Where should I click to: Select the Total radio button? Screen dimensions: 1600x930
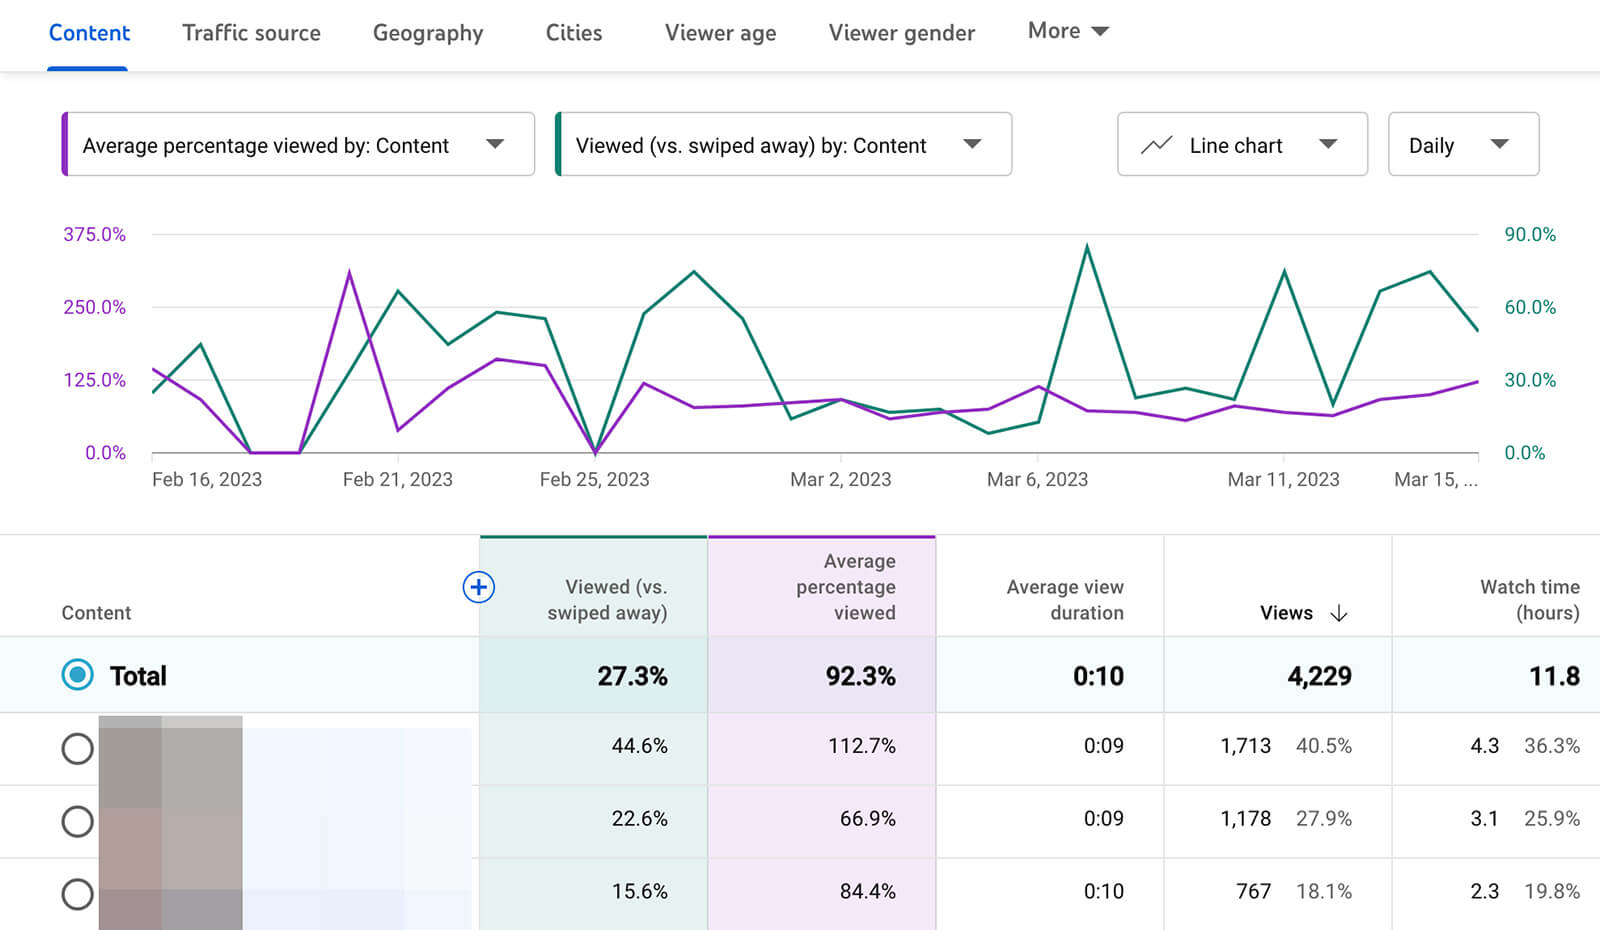coord(77,675)
